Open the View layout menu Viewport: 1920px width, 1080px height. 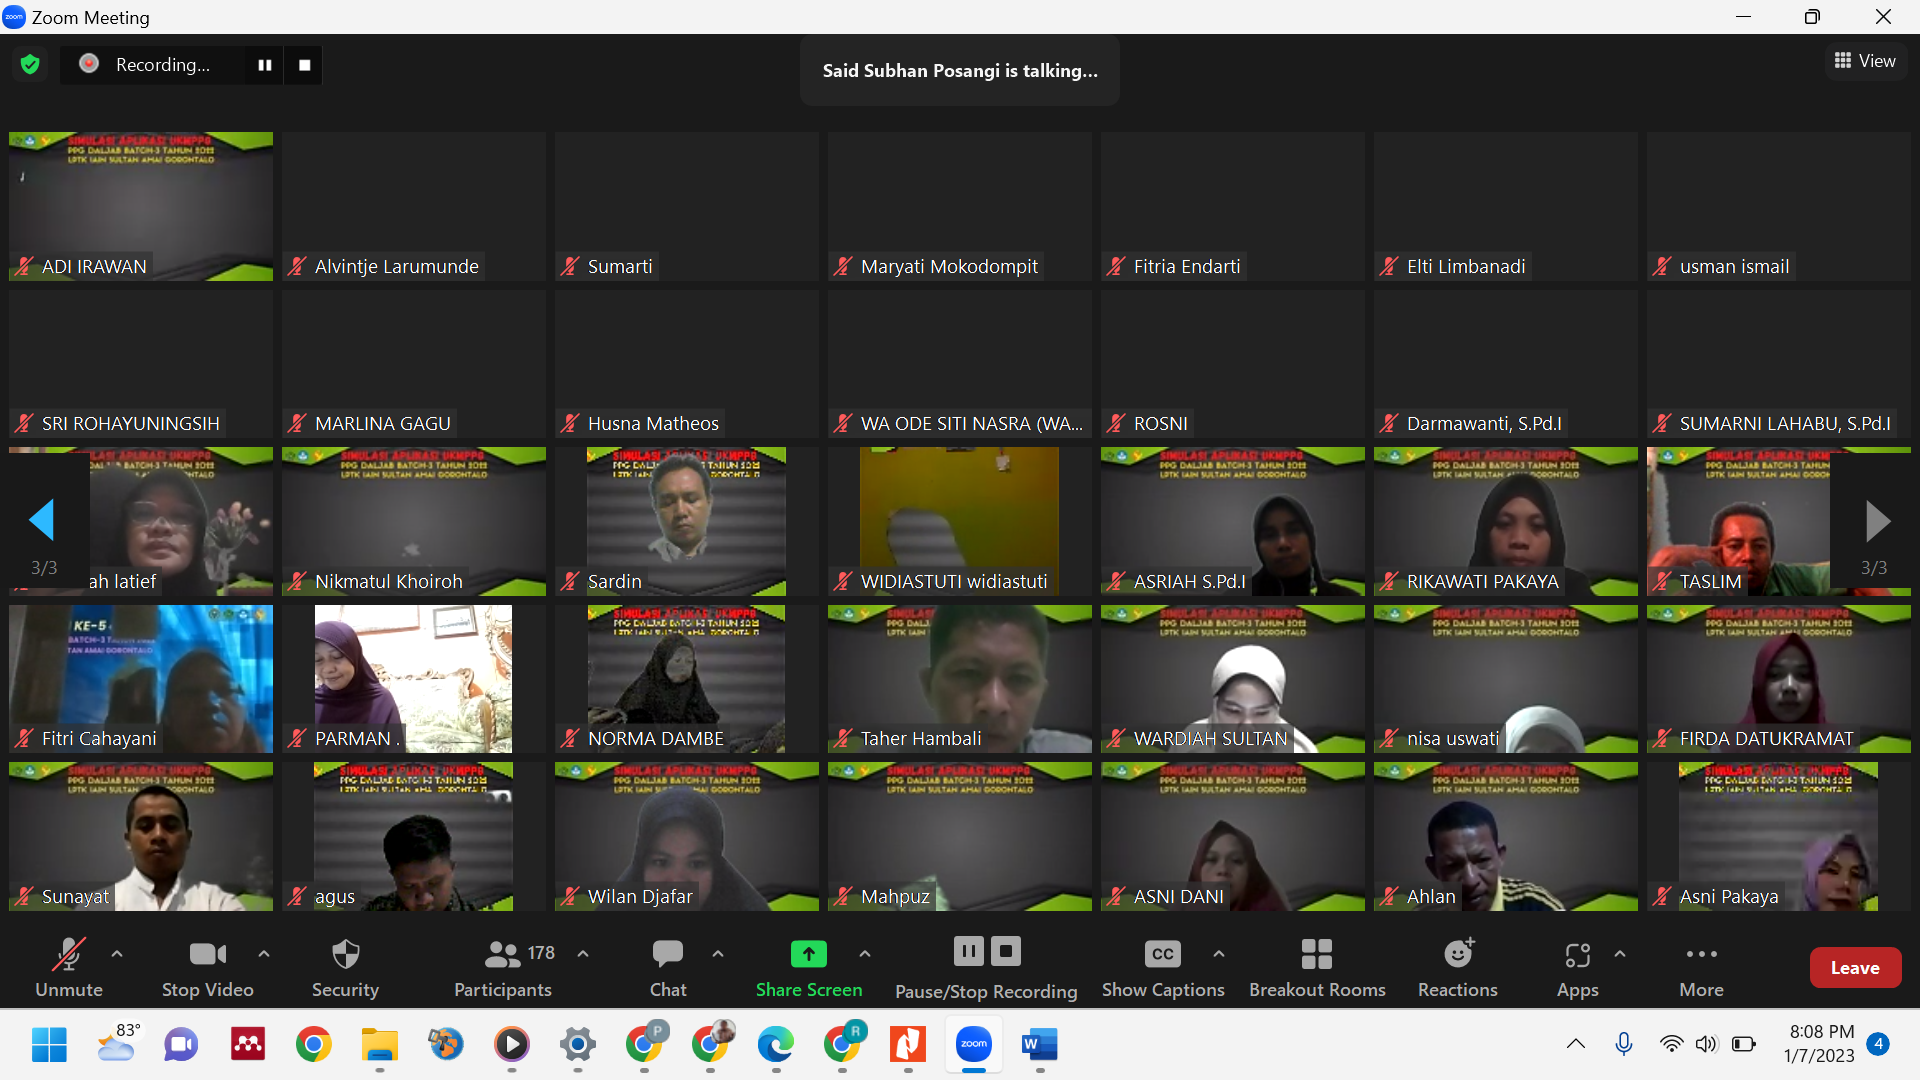pyautogui.click(x=1865, y=61)
